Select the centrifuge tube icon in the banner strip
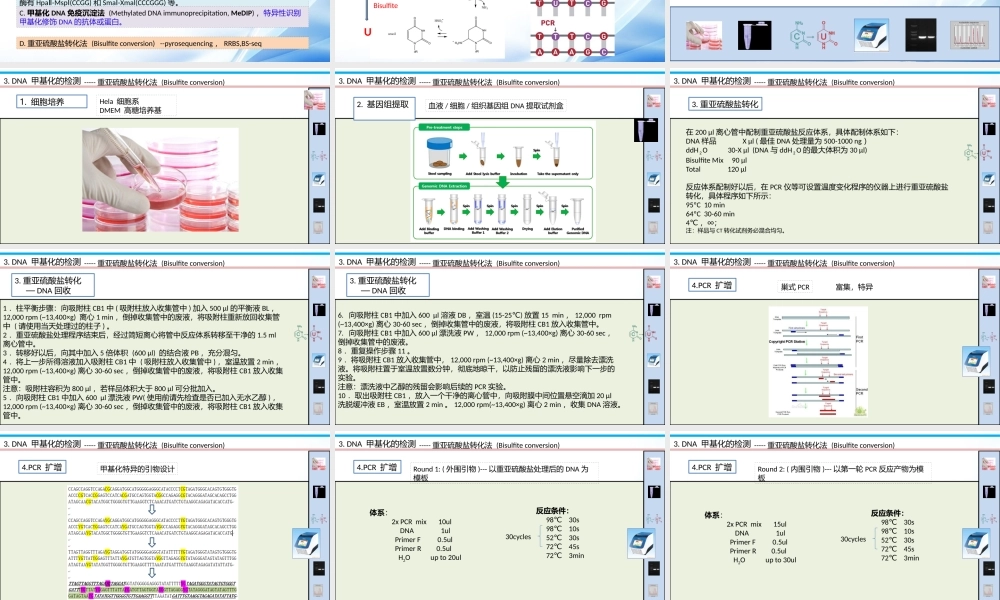This screenshot has width=1000, height=600. (x=754, y=35)
